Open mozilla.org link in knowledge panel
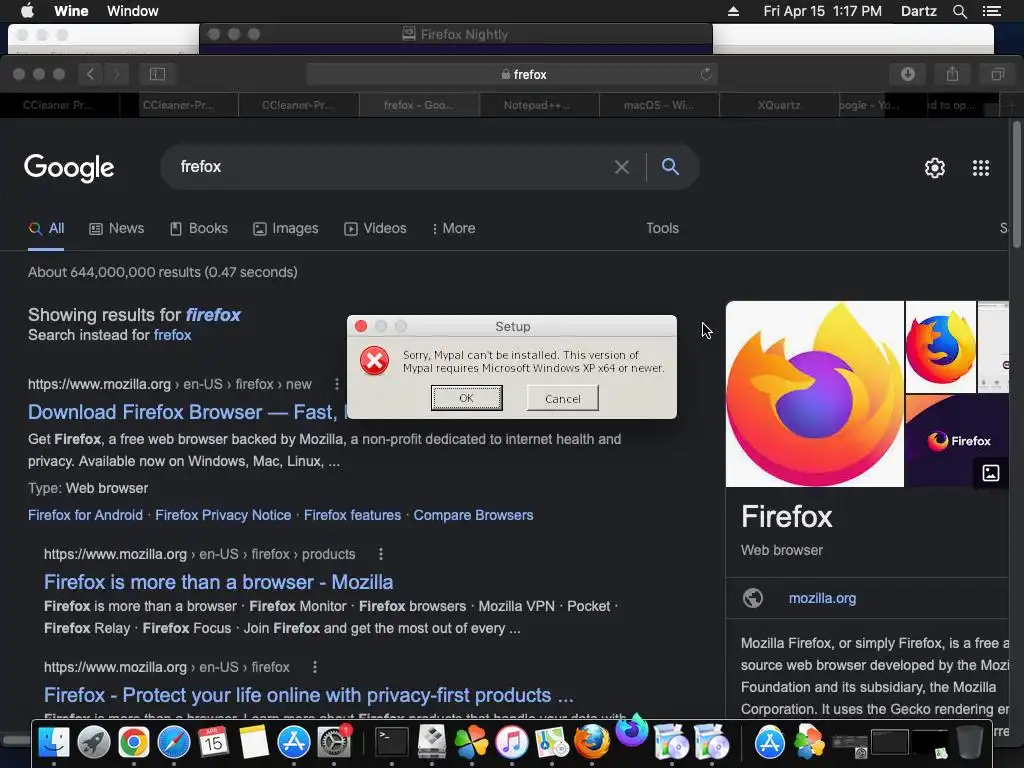Screen dimensions: 1024x768 click(x=822, y=598)
